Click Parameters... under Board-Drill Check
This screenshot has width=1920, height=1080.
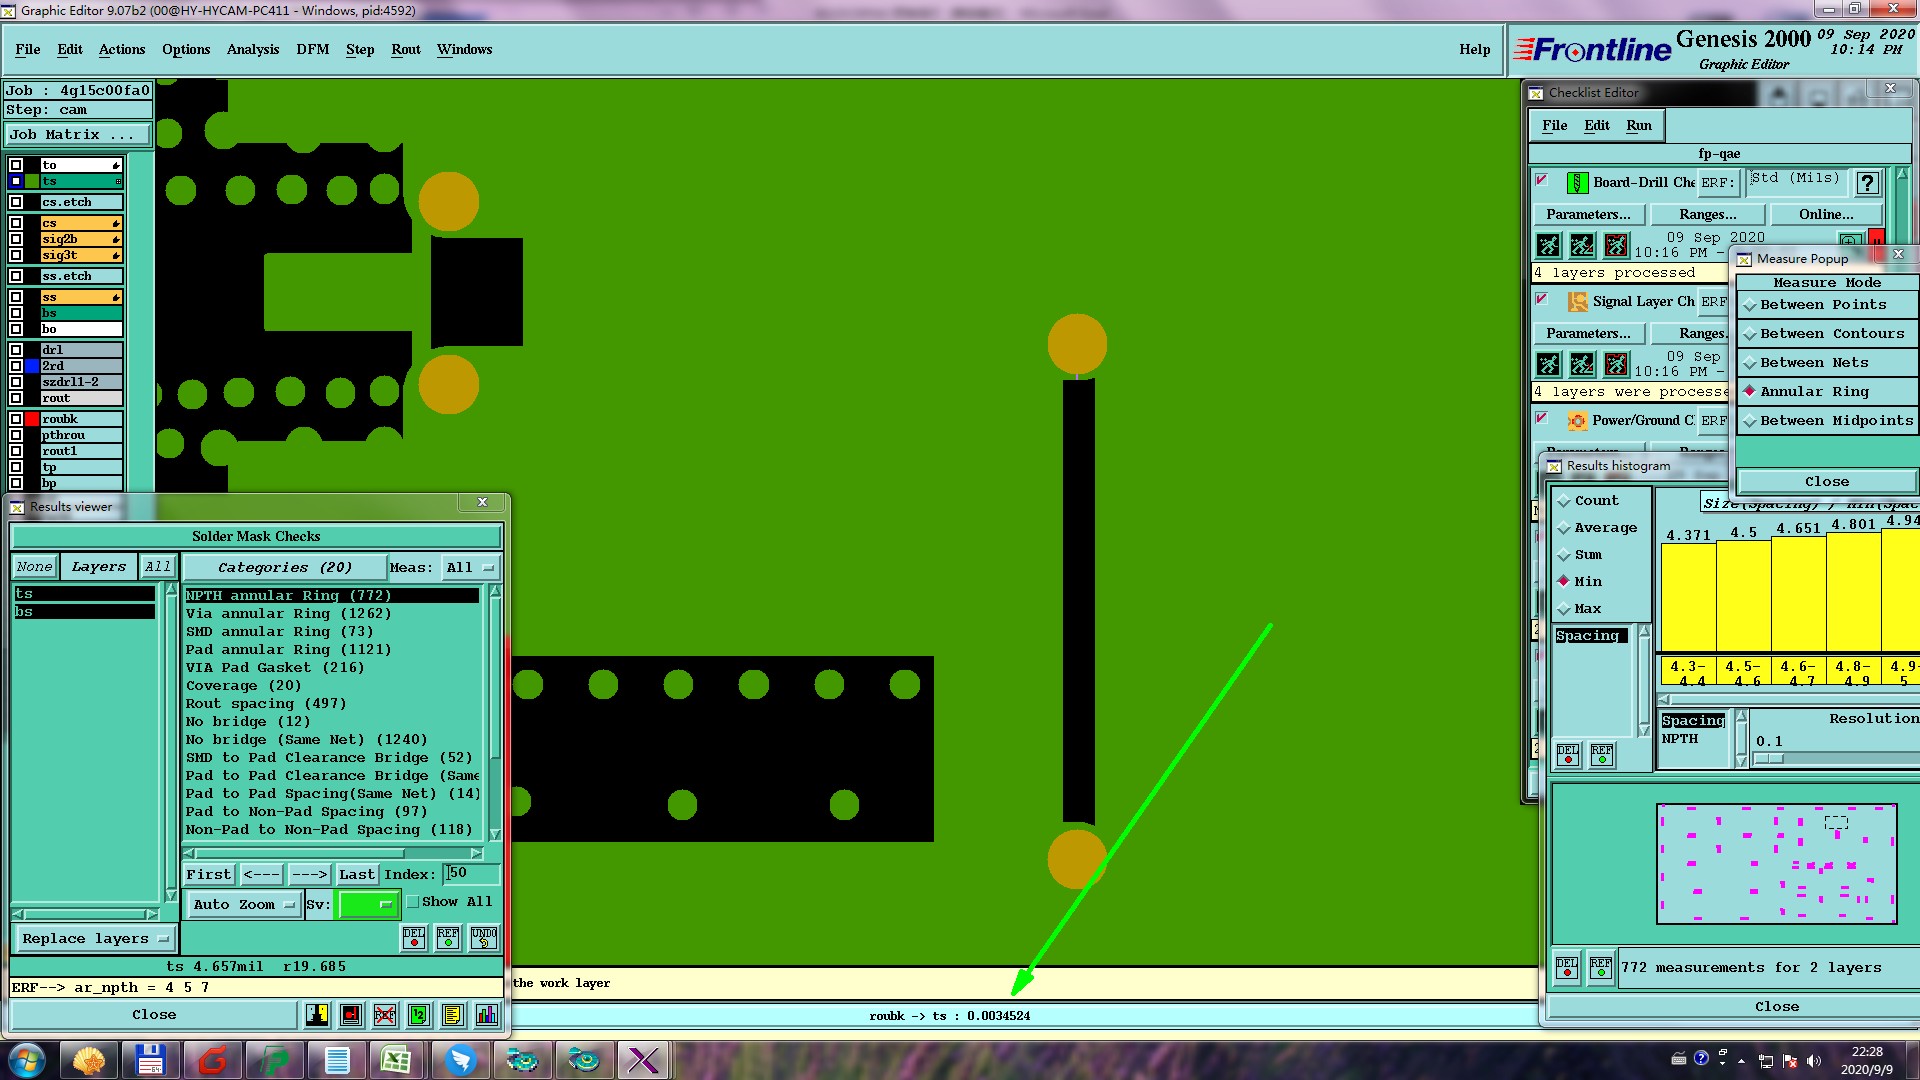(1588, 215)
